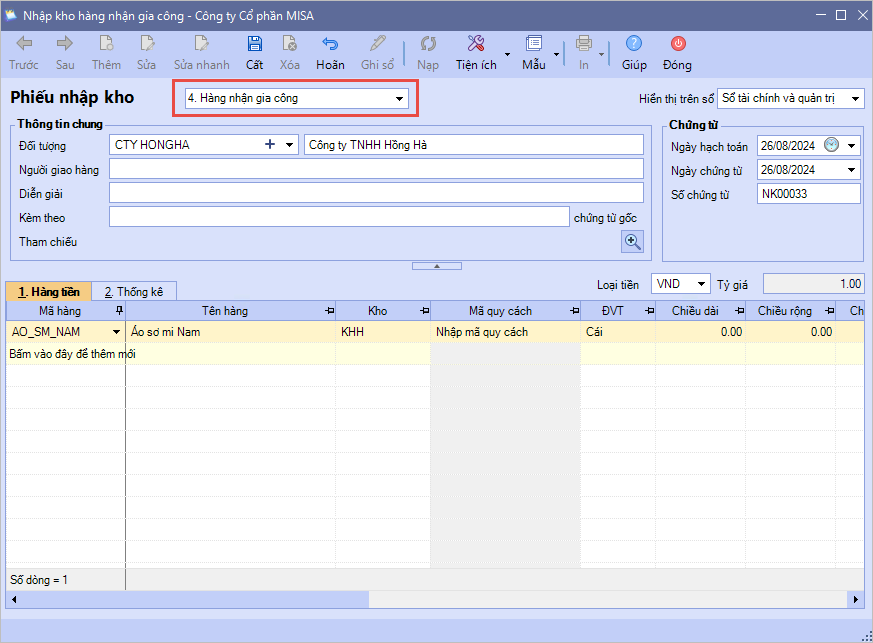This screenshot has height=643, width=873.
Task: Pin the Mã hàng column
Action: click(119, 311)
